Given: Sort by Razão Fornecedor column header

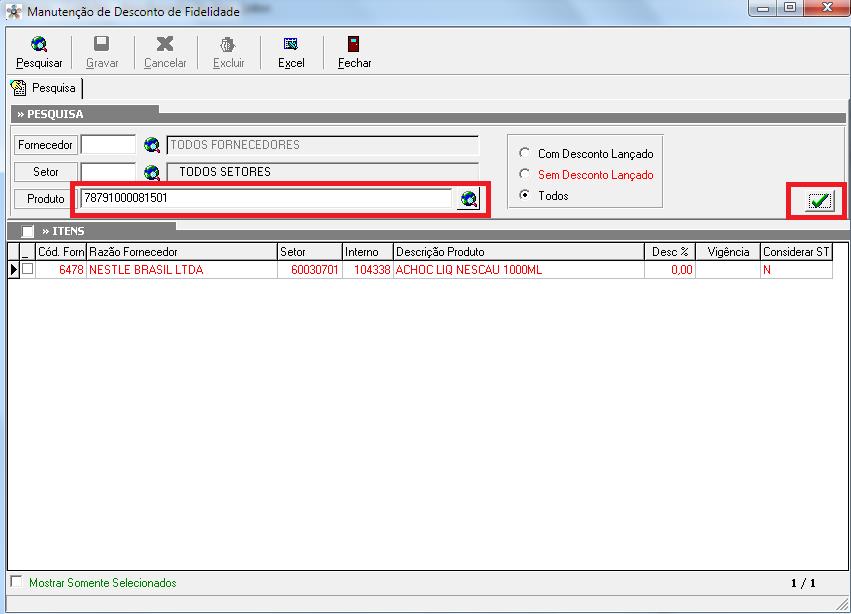Looking at the screenshot, I should (182, 252).
